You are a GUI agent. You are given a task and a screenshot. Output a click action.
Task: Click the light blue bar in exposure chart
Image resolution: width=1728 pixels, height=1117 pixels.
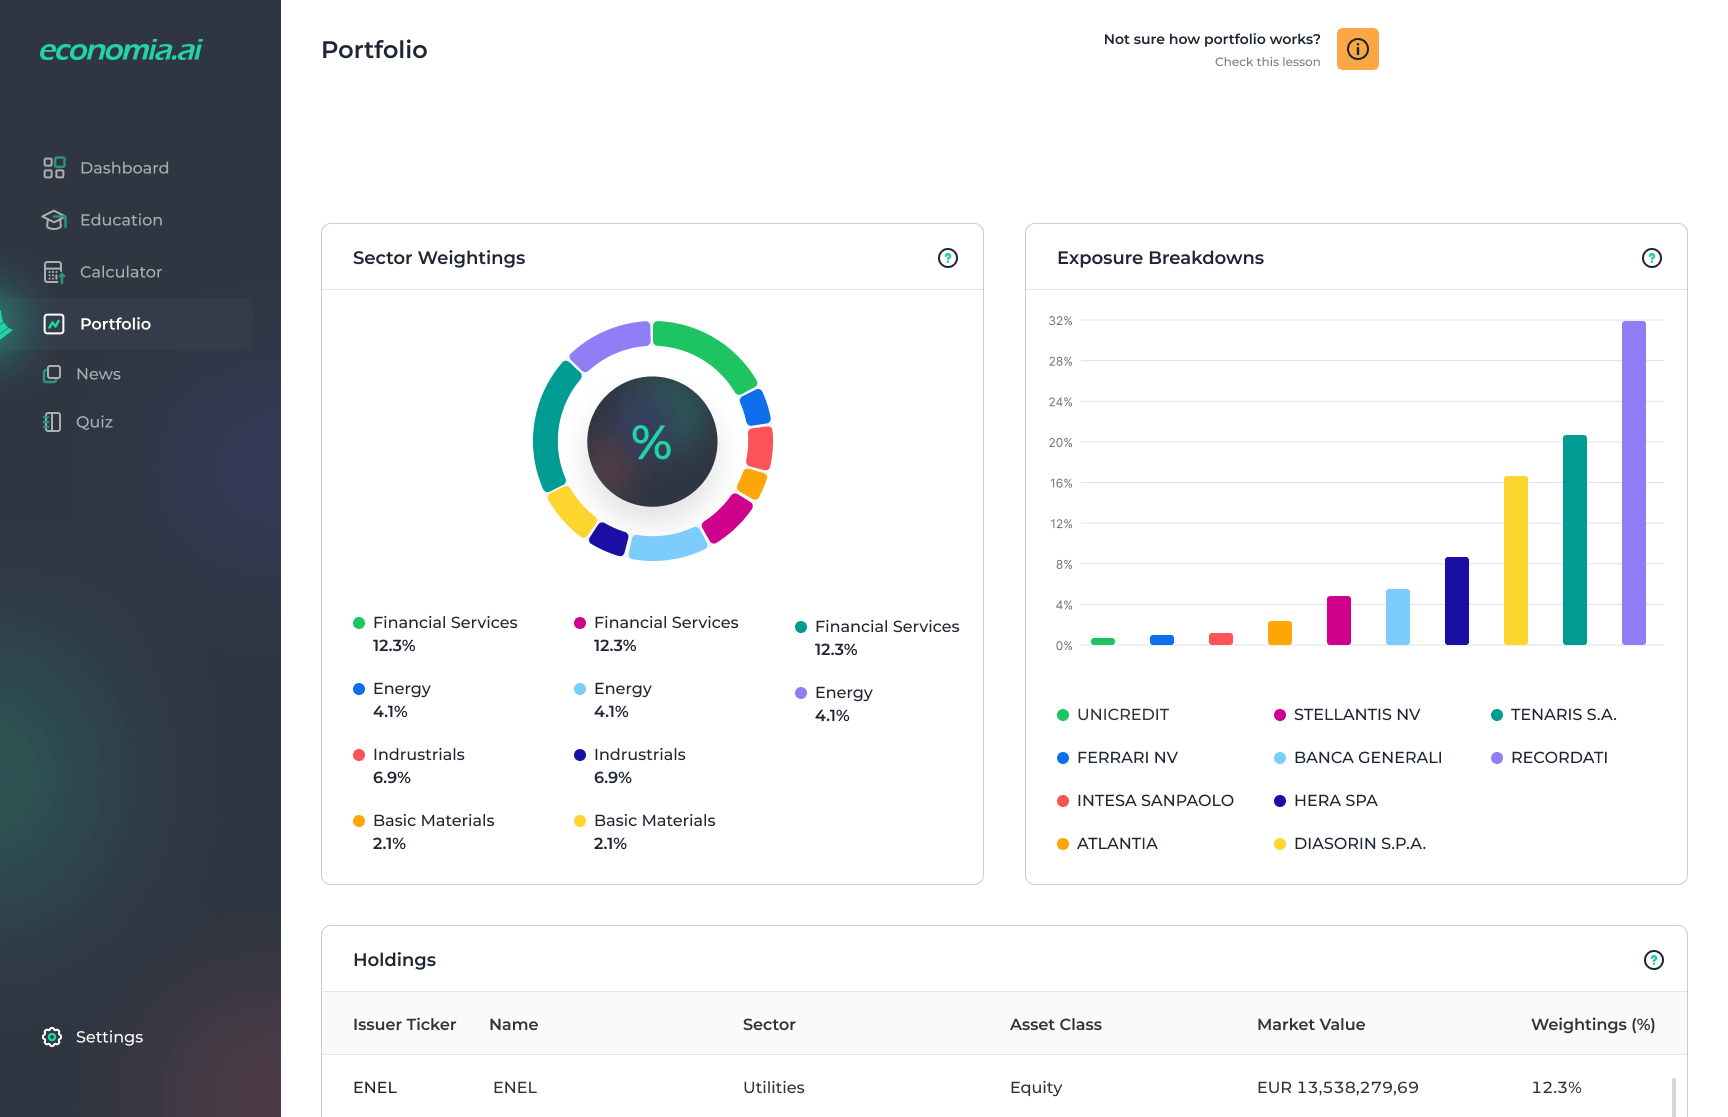tap(1398, 617)
